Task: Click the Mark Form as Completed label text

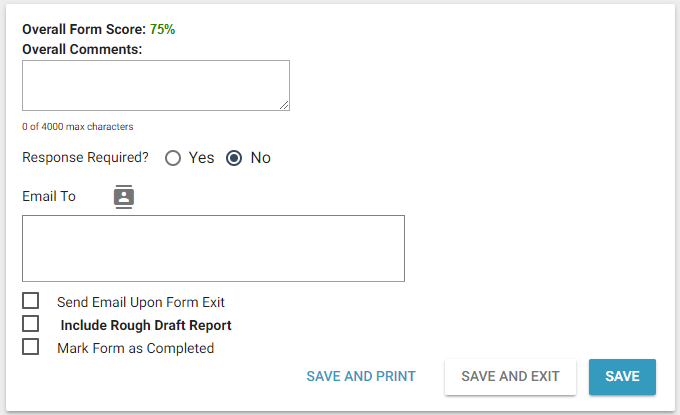Action: click(x=135, y=348)
